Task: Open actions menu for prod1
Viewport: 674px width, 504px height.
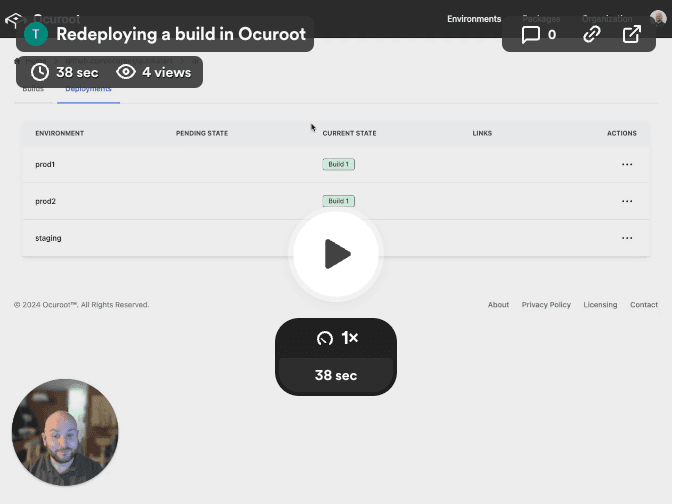Action: 627,164
